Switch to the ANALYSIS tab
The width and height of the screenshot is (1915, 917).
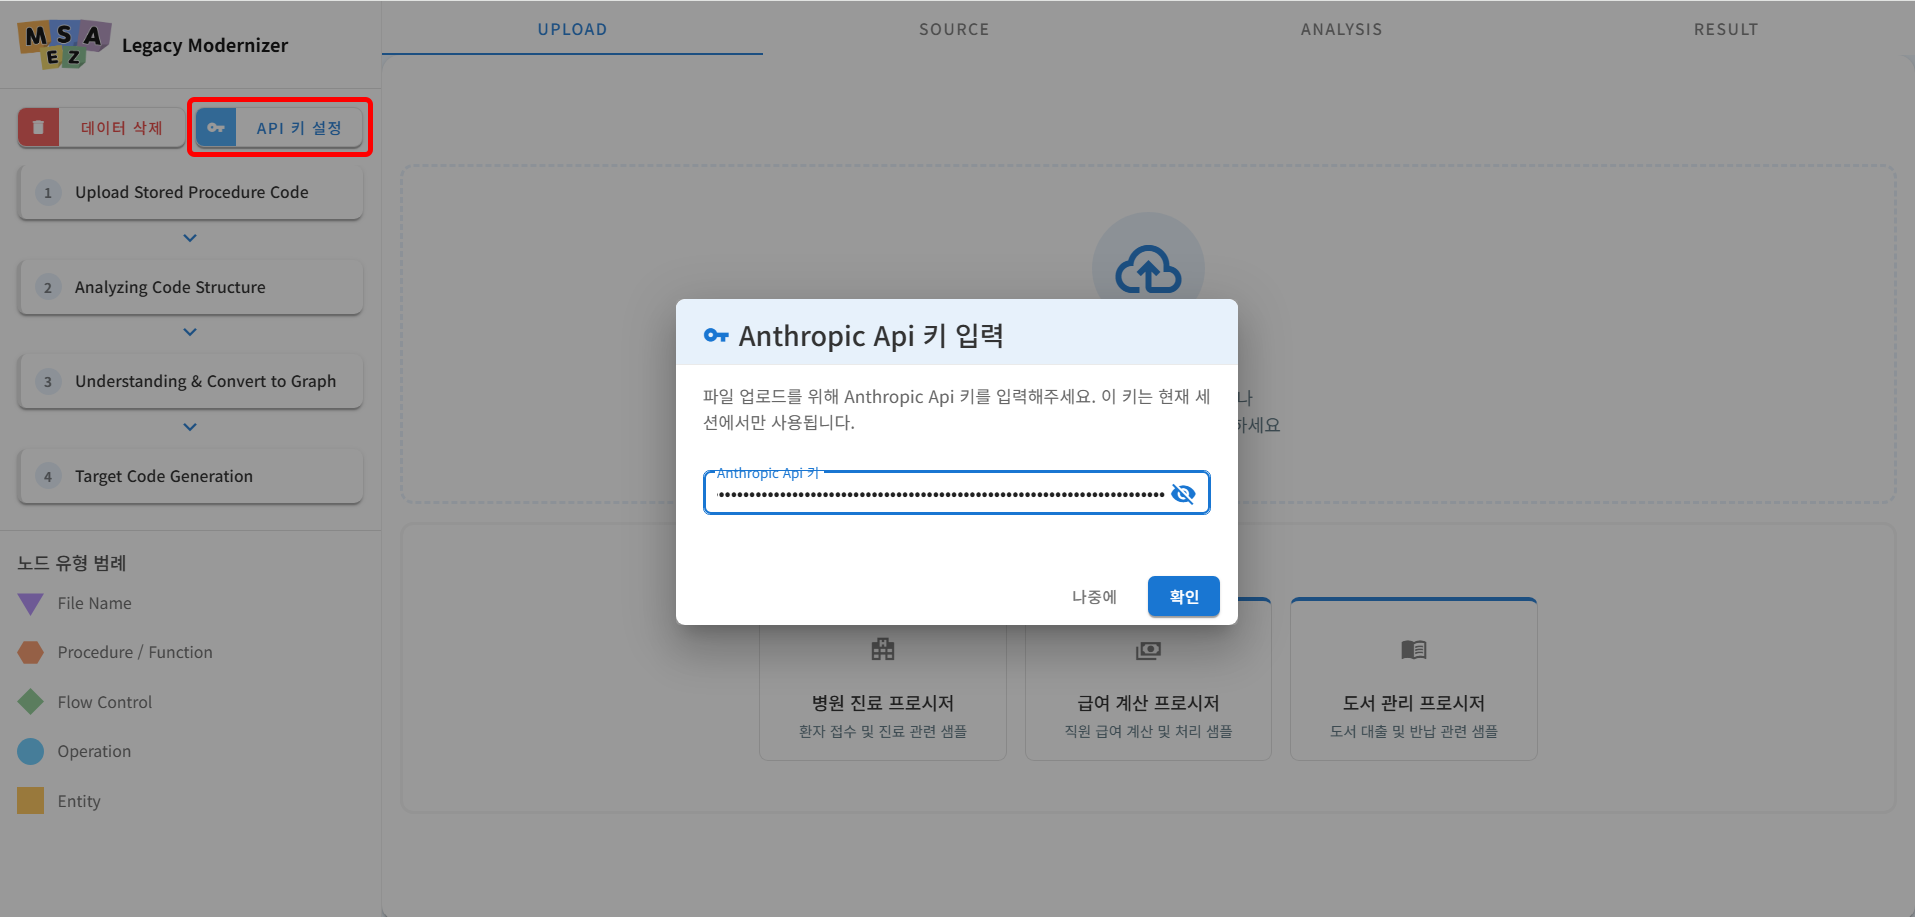coord(1341,29)
